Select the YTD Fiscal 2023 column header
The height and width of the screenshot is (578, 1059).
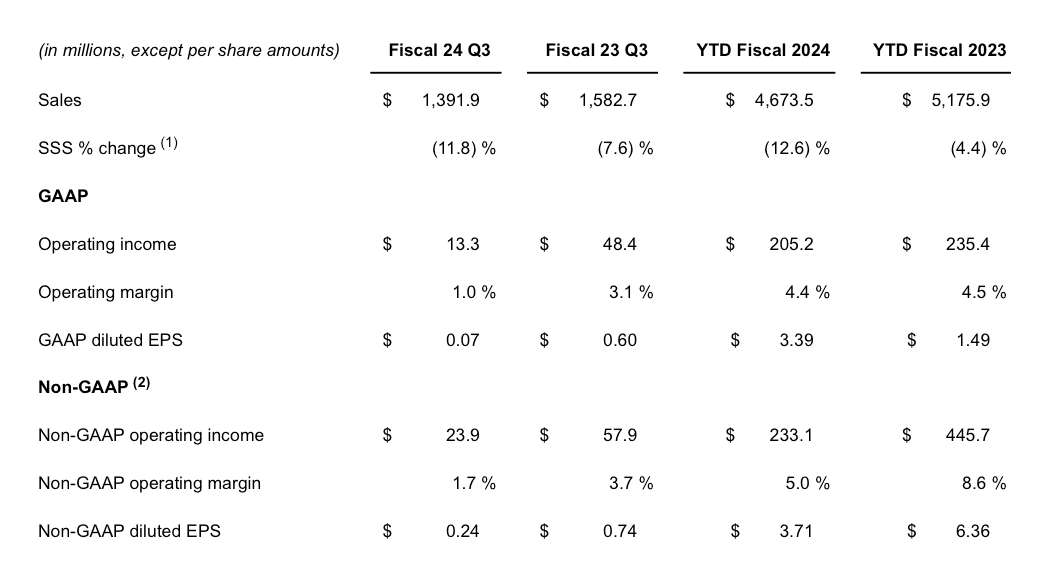point(939,50)
